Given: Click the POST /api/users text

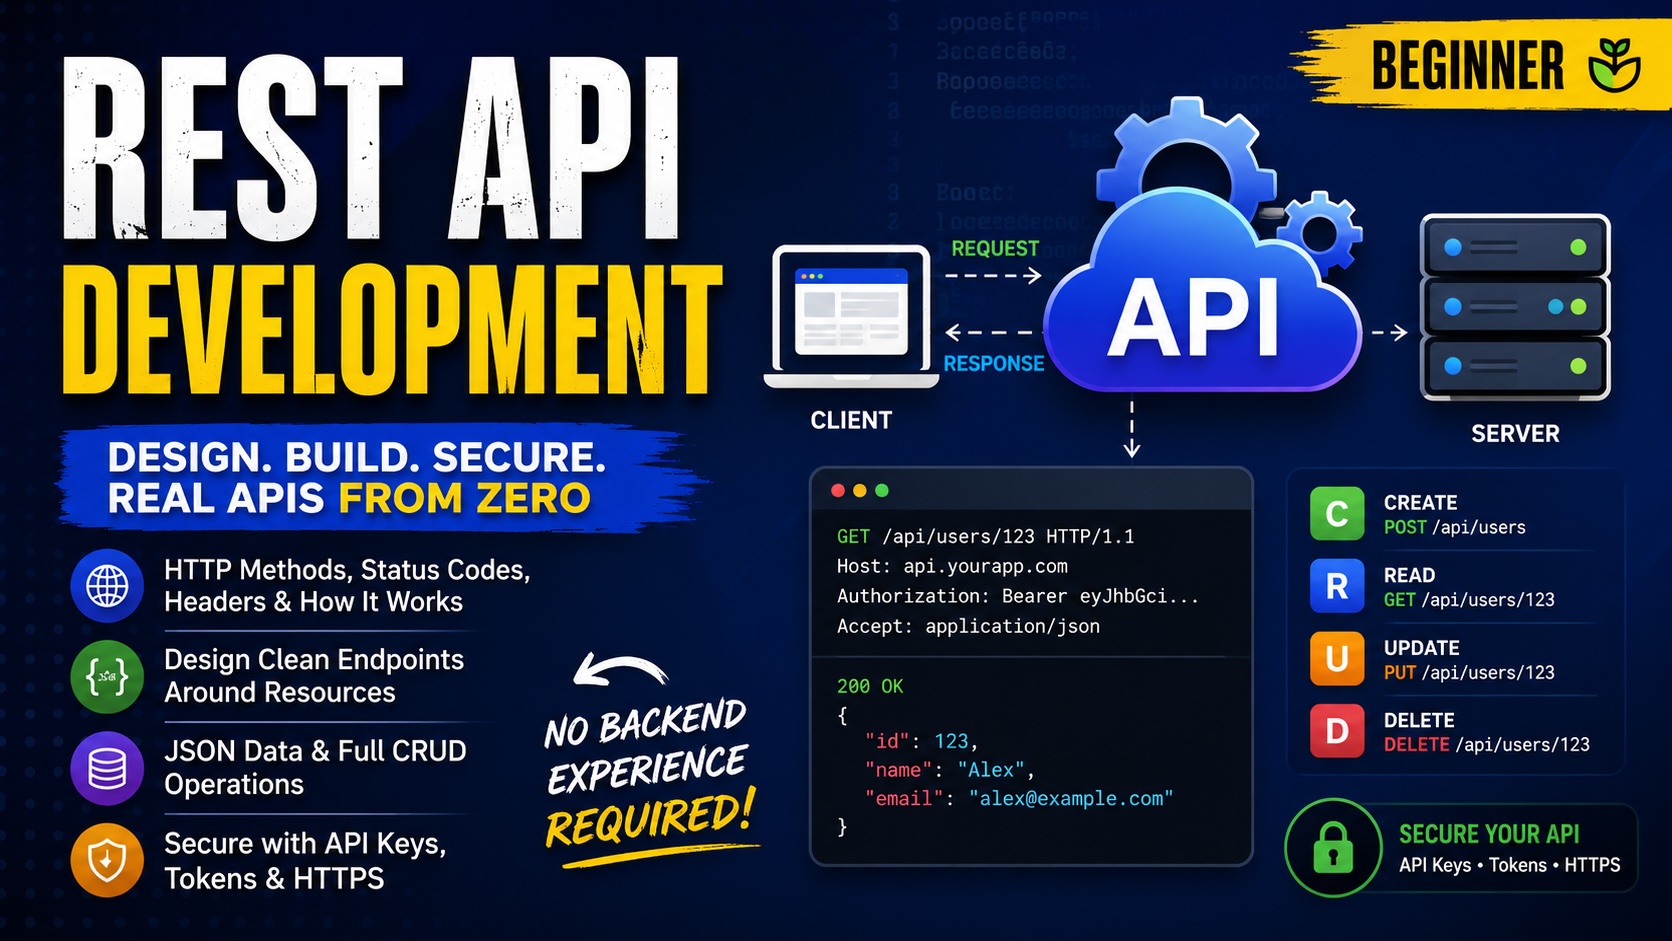Looking at the screenshot, I should [1455, 527].
